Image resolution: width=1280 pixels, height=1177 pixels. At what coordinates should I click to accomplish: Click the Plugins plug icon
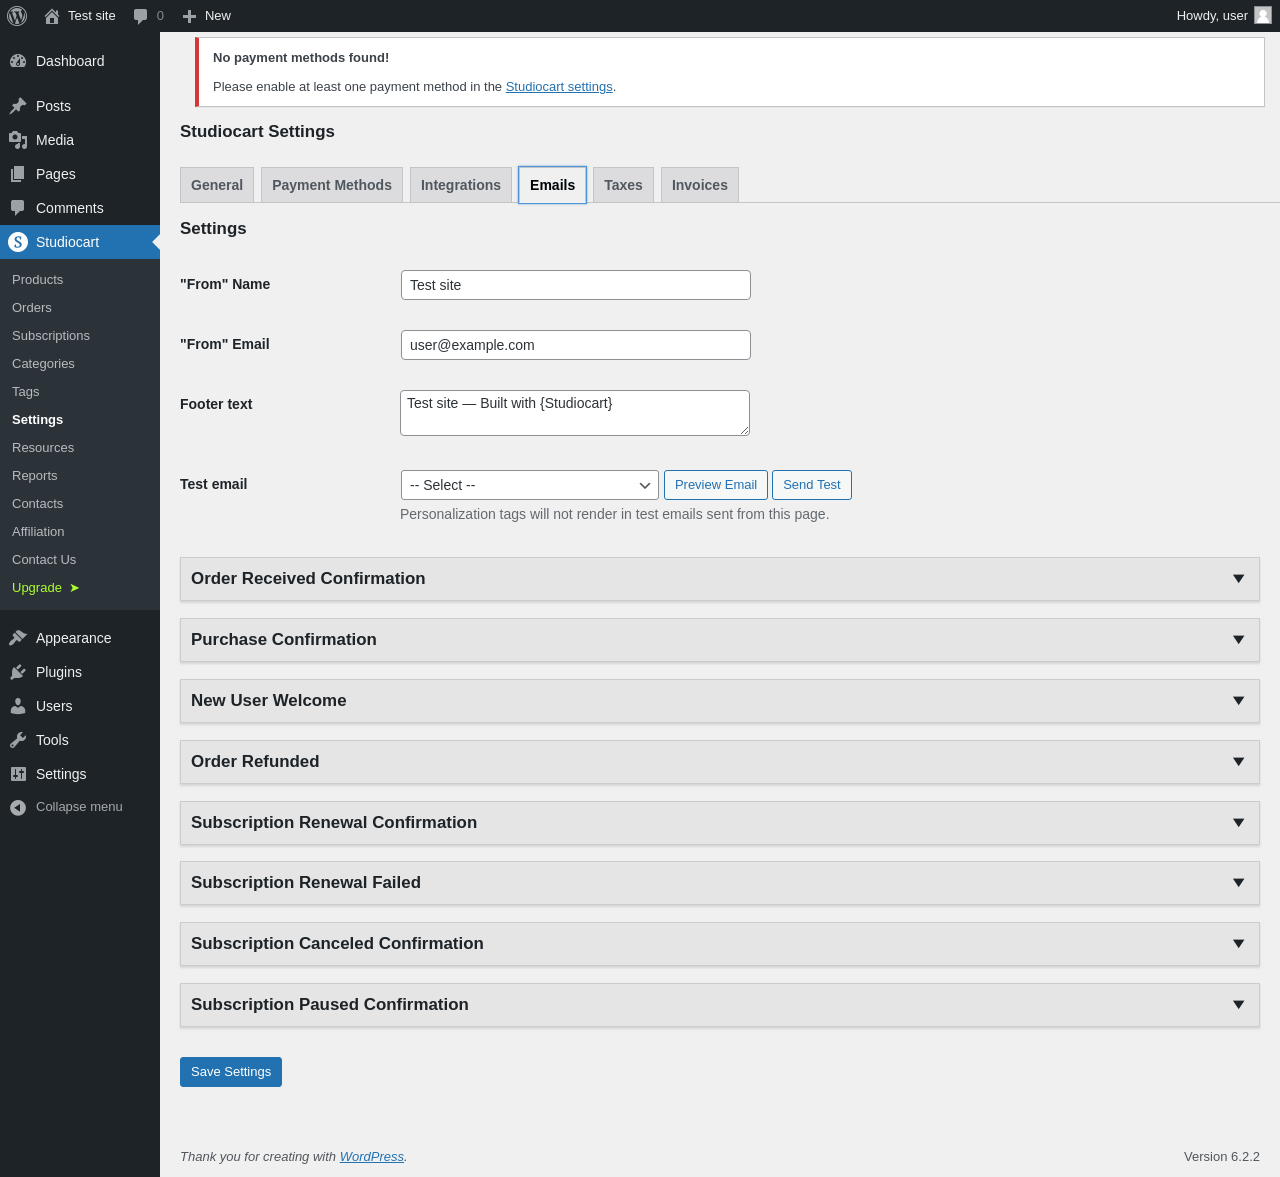pos(18,672)
